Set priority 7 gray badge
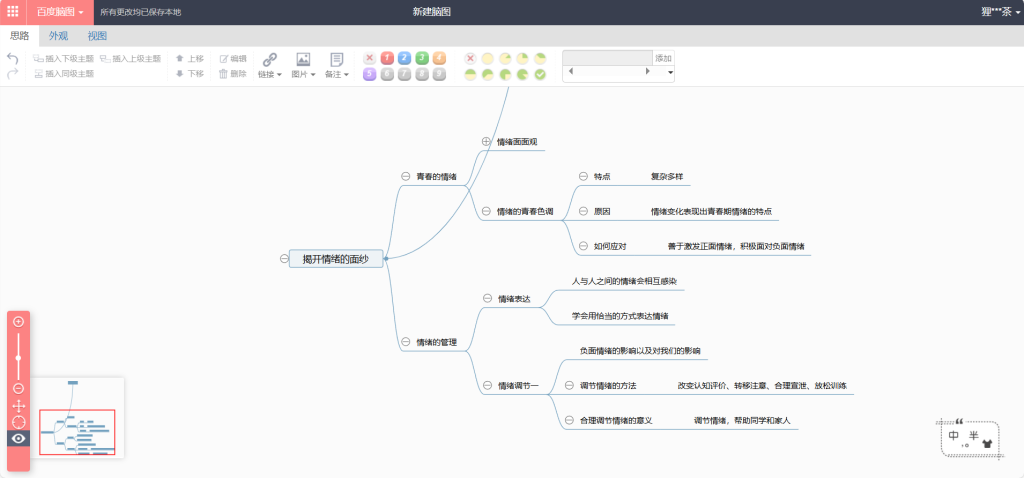The width and height of the screenshot is (1024, 478). [404, 74]
